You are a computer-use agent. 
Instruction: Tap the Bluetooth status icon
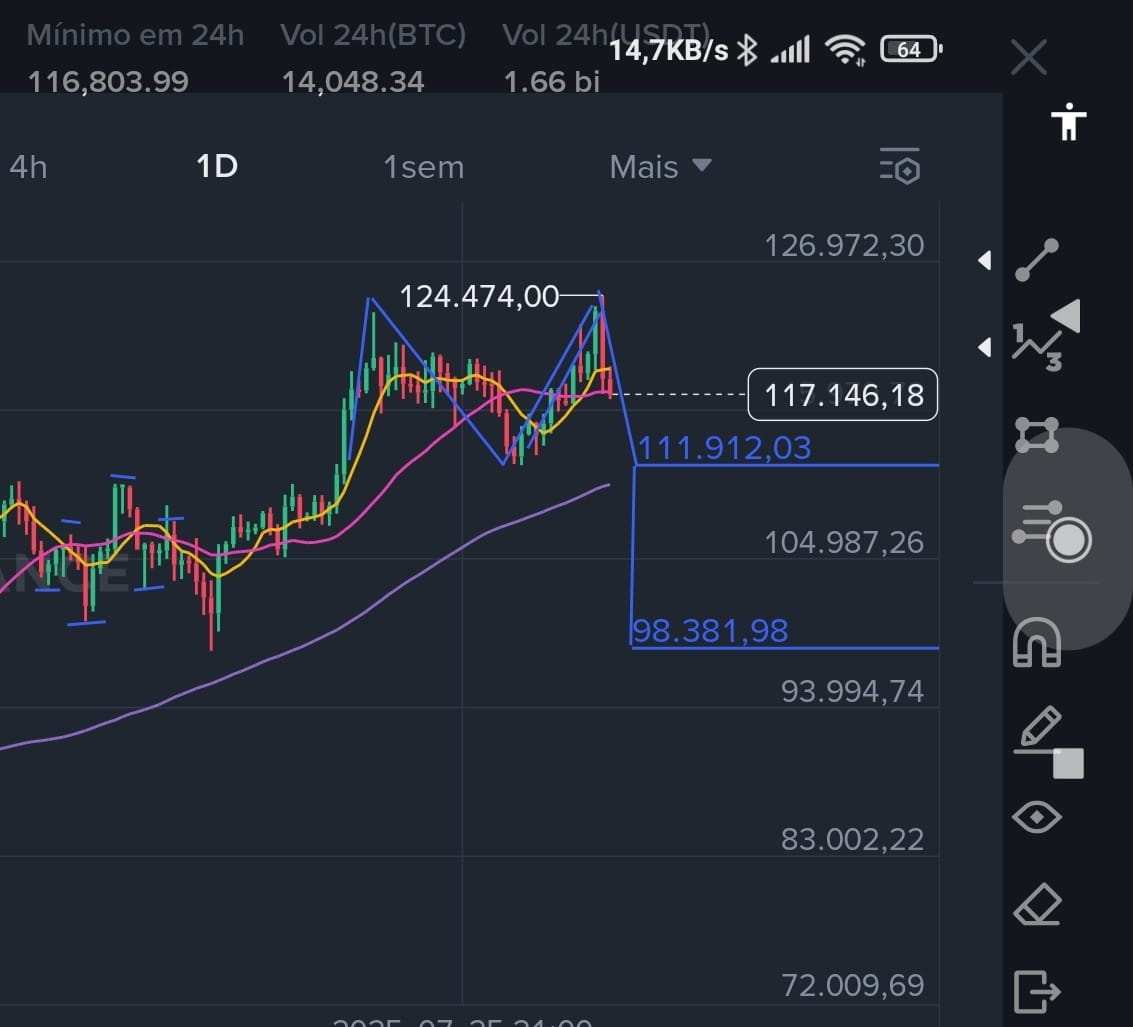point(748,51)
